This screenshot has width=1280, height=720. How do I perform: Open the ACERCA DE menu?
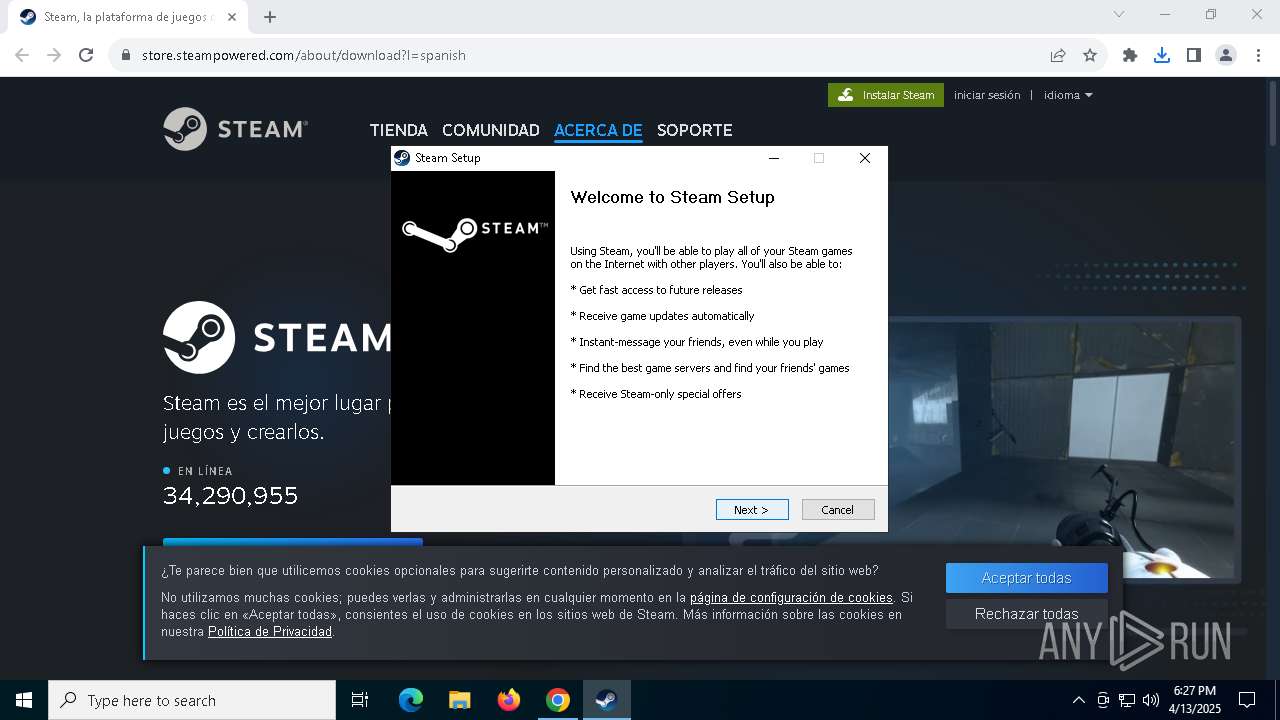pyautogui.click(x=598, y=130)
